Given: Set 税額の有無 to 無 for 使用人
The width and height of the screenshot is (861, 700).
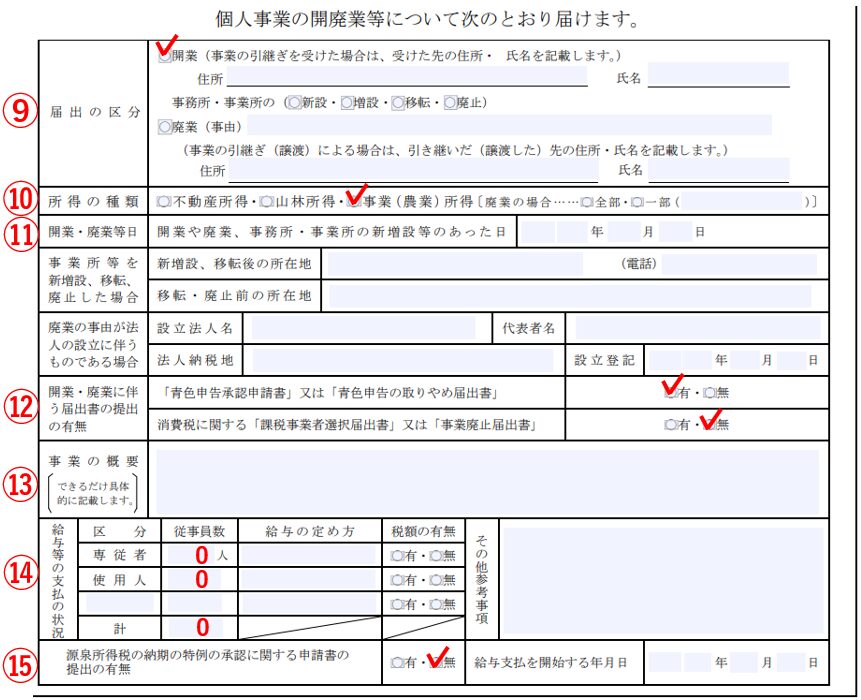Looking at the screenshot, I should pos(436,580).
